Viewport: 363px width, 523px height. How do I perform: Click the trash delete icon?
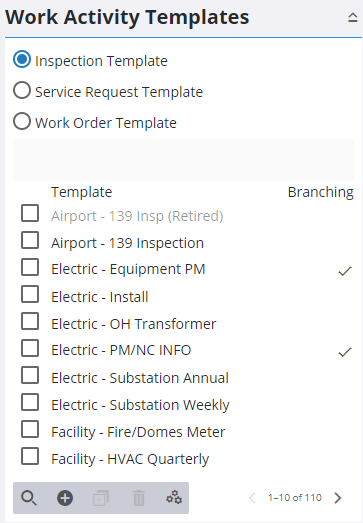[139, 498]
